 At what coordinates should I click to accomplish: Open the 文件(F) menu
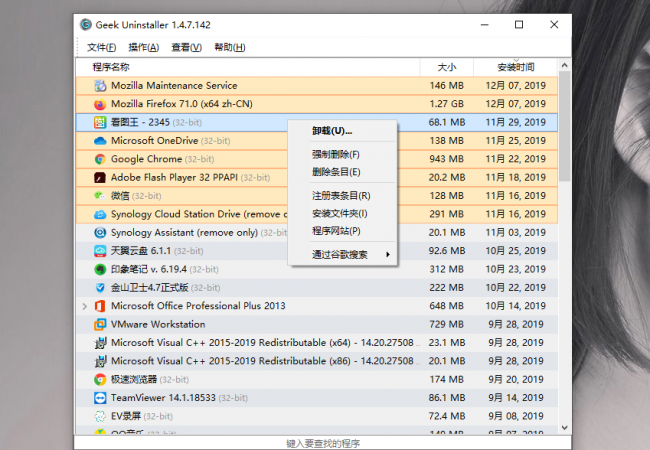(x=102, y=47)
